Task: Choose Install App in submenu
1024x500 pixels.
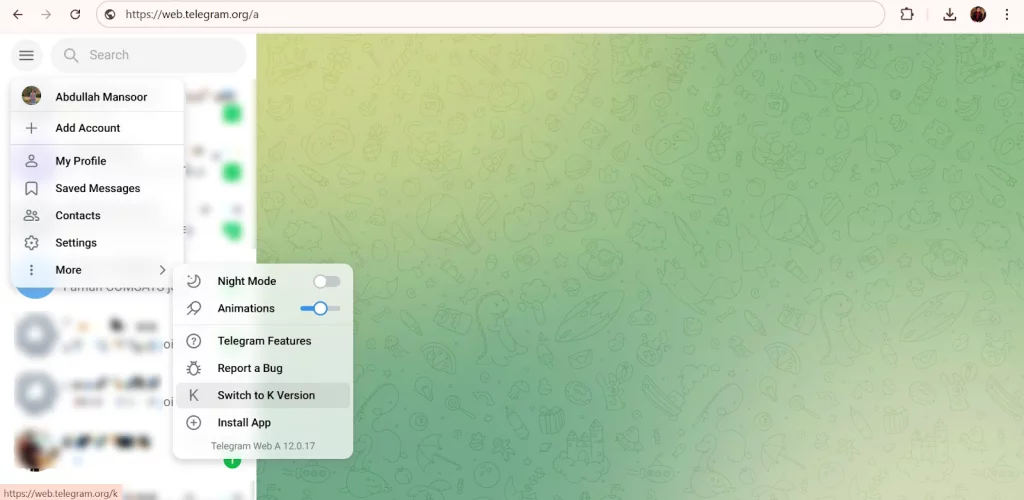Action: pyautogui.click(x=263, y=423)
